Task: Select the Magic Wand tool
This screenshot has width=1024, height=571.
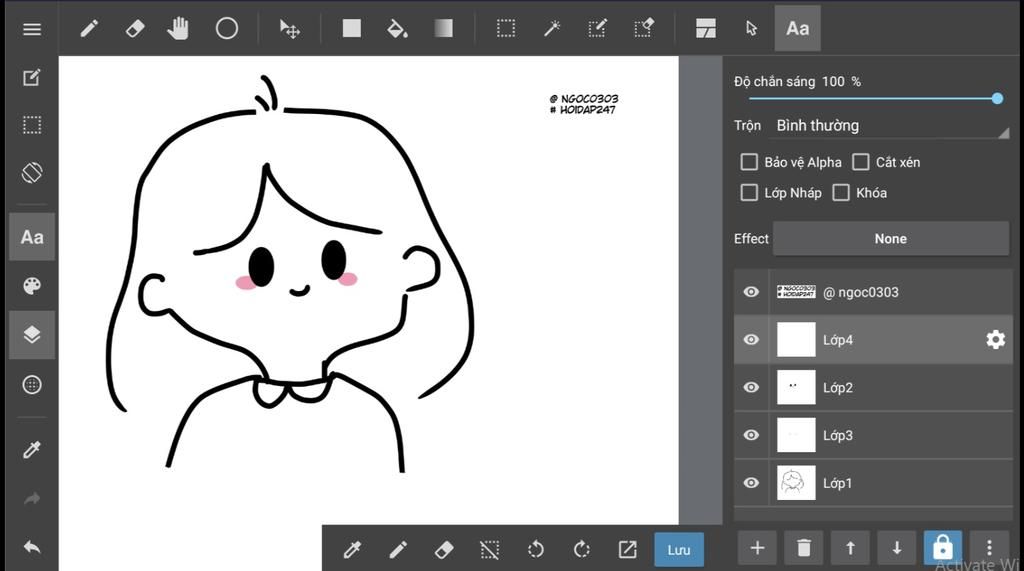Action: [x=552, y=28]
